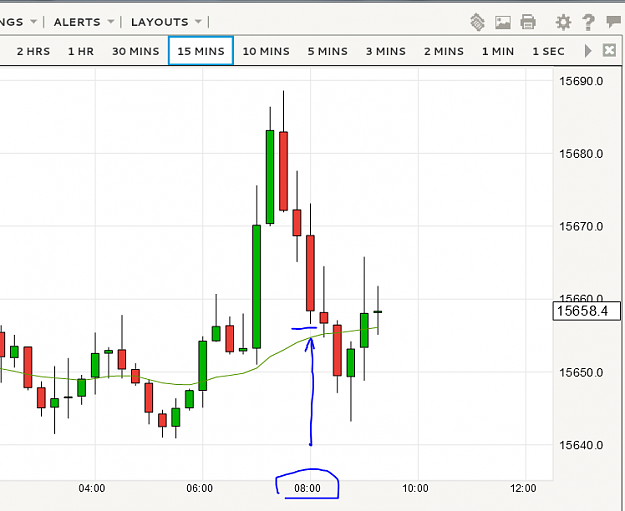
Task: Click the 15670.0 price axis label
Action: coord(581,227)
